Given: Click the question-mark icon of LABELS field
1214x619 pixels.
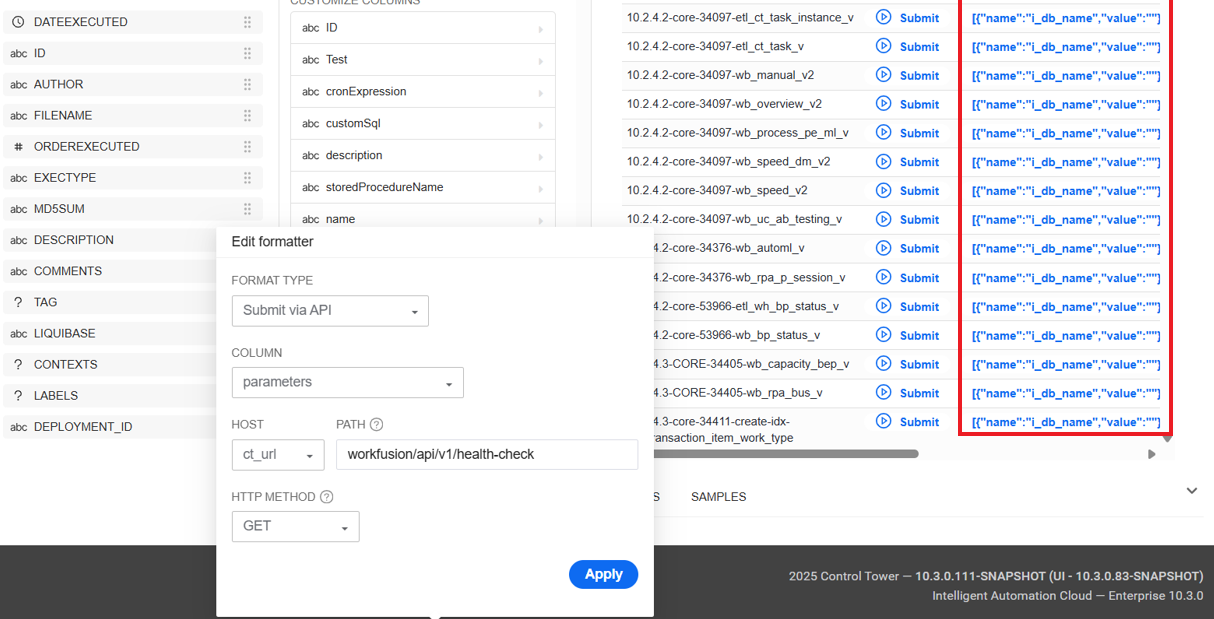Looking at the screenshot, I should [x=18, y=395].
